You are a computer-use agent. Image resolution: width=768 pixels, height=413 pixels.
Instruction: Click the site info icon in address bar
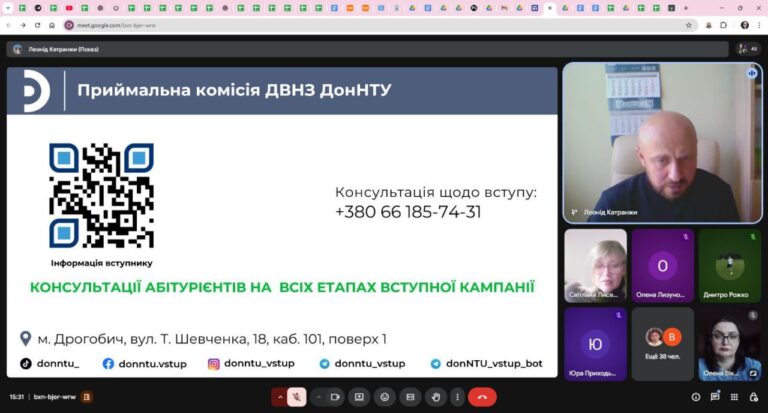[69, 25]
